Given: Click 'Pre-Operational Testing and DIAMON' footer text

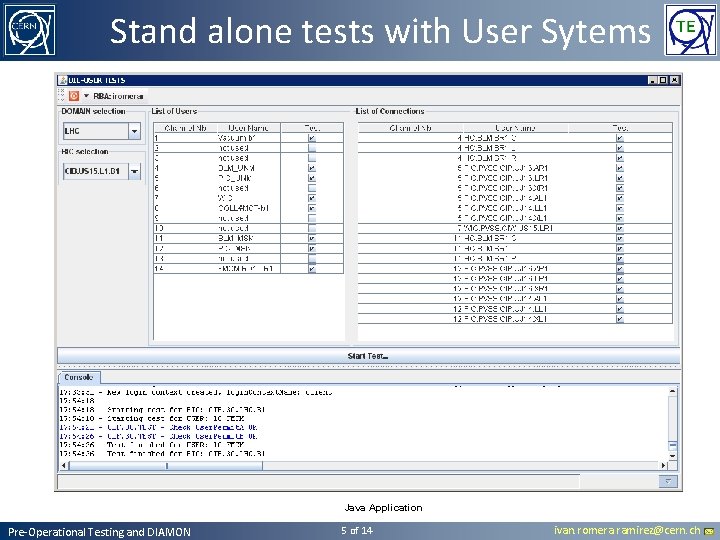Looking at the screenshot, I should 99,532.
